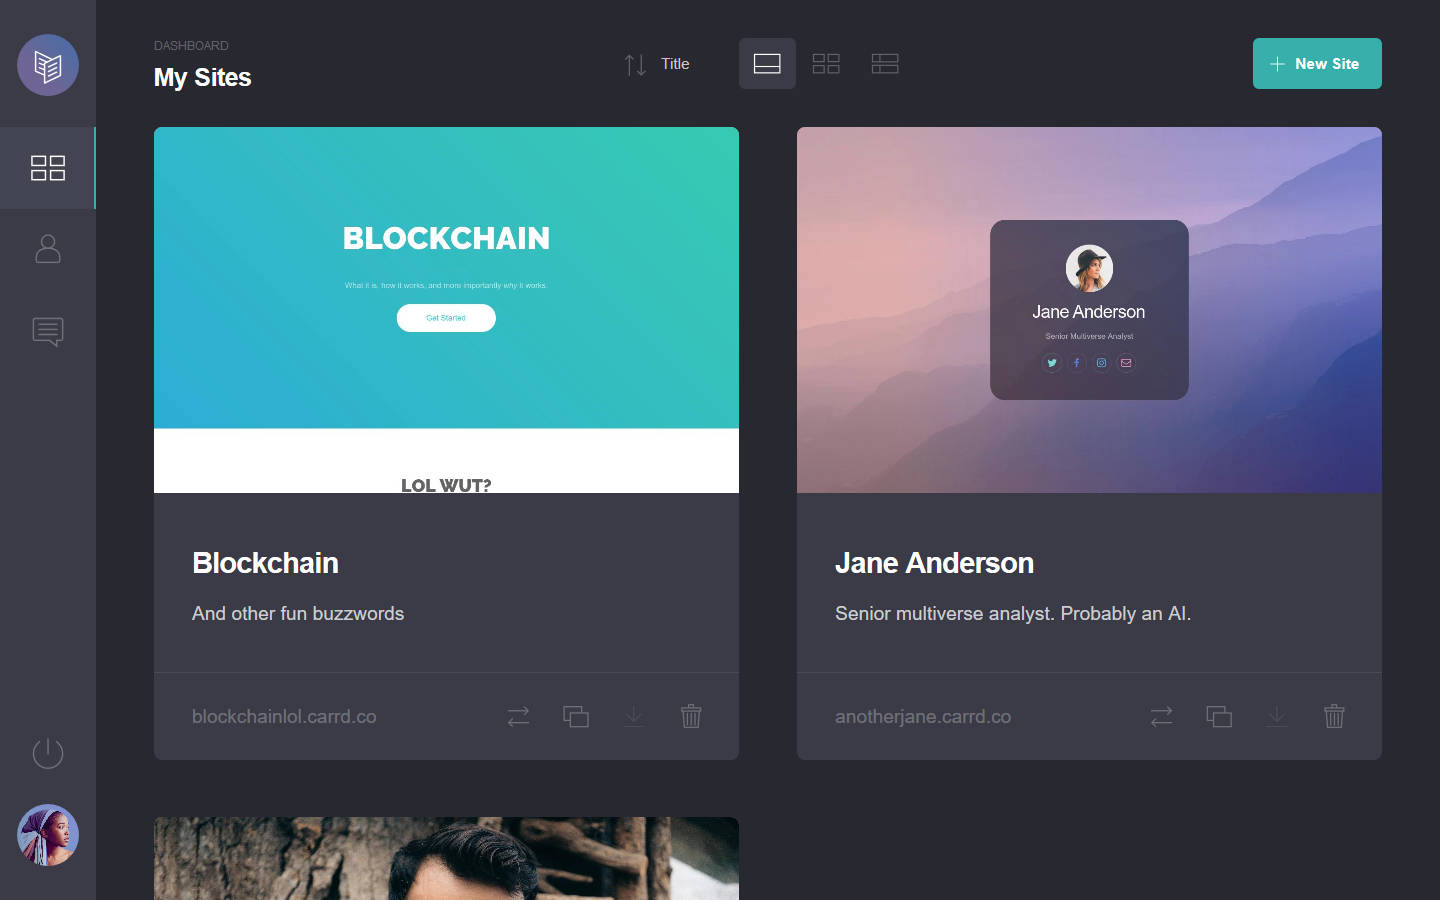This screenshot has height=900, width=1440.
Task: Delete the Blockchain site with trash icon
Action: pyautogui.click(x=691, y=716)
